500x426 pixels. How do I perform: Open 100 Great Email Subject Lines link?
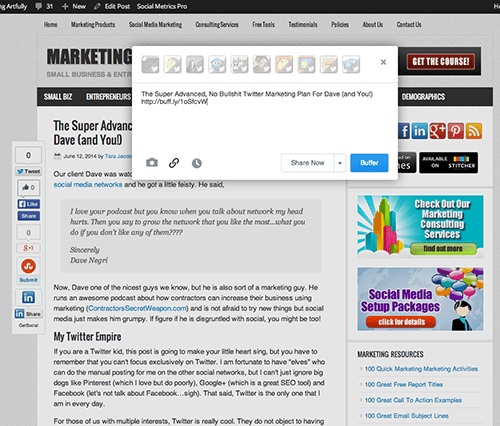pos(407,416)
